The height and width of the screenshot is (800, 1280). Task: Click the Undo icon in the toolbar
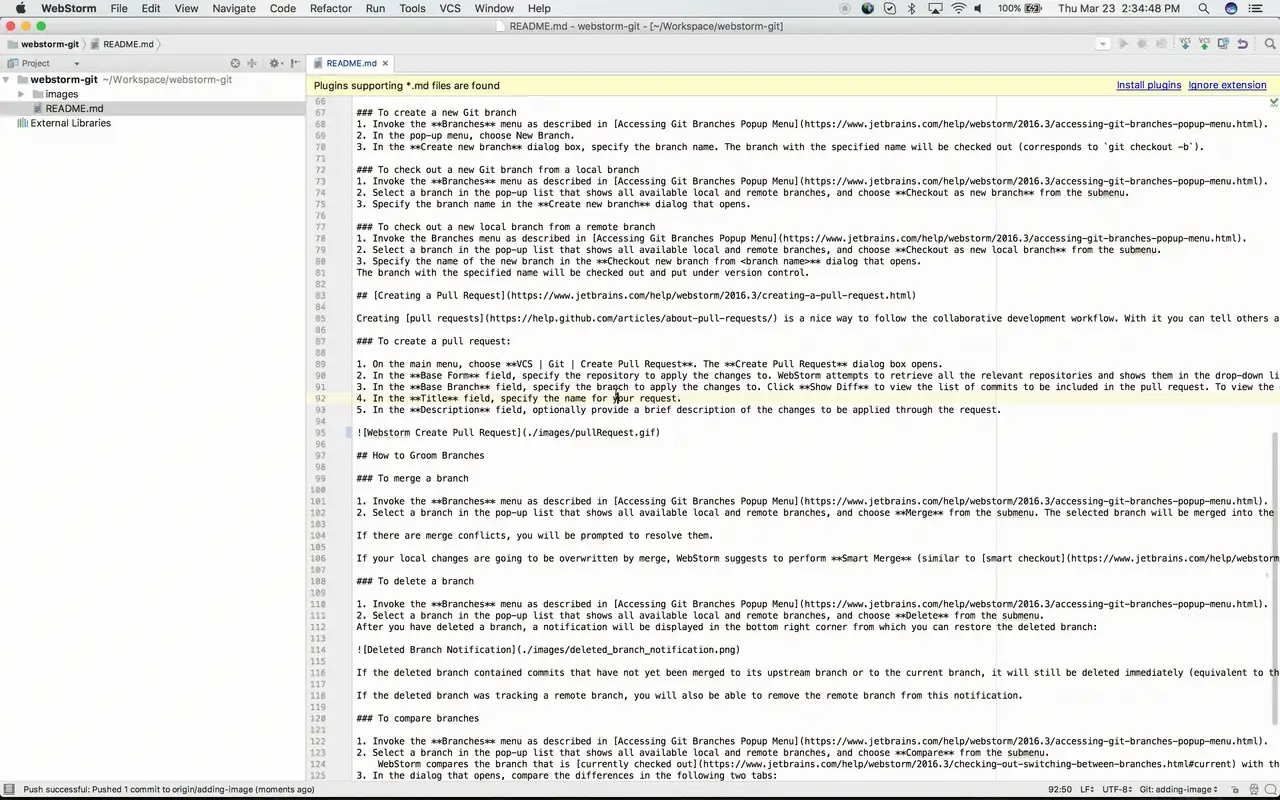(1241, 44)
